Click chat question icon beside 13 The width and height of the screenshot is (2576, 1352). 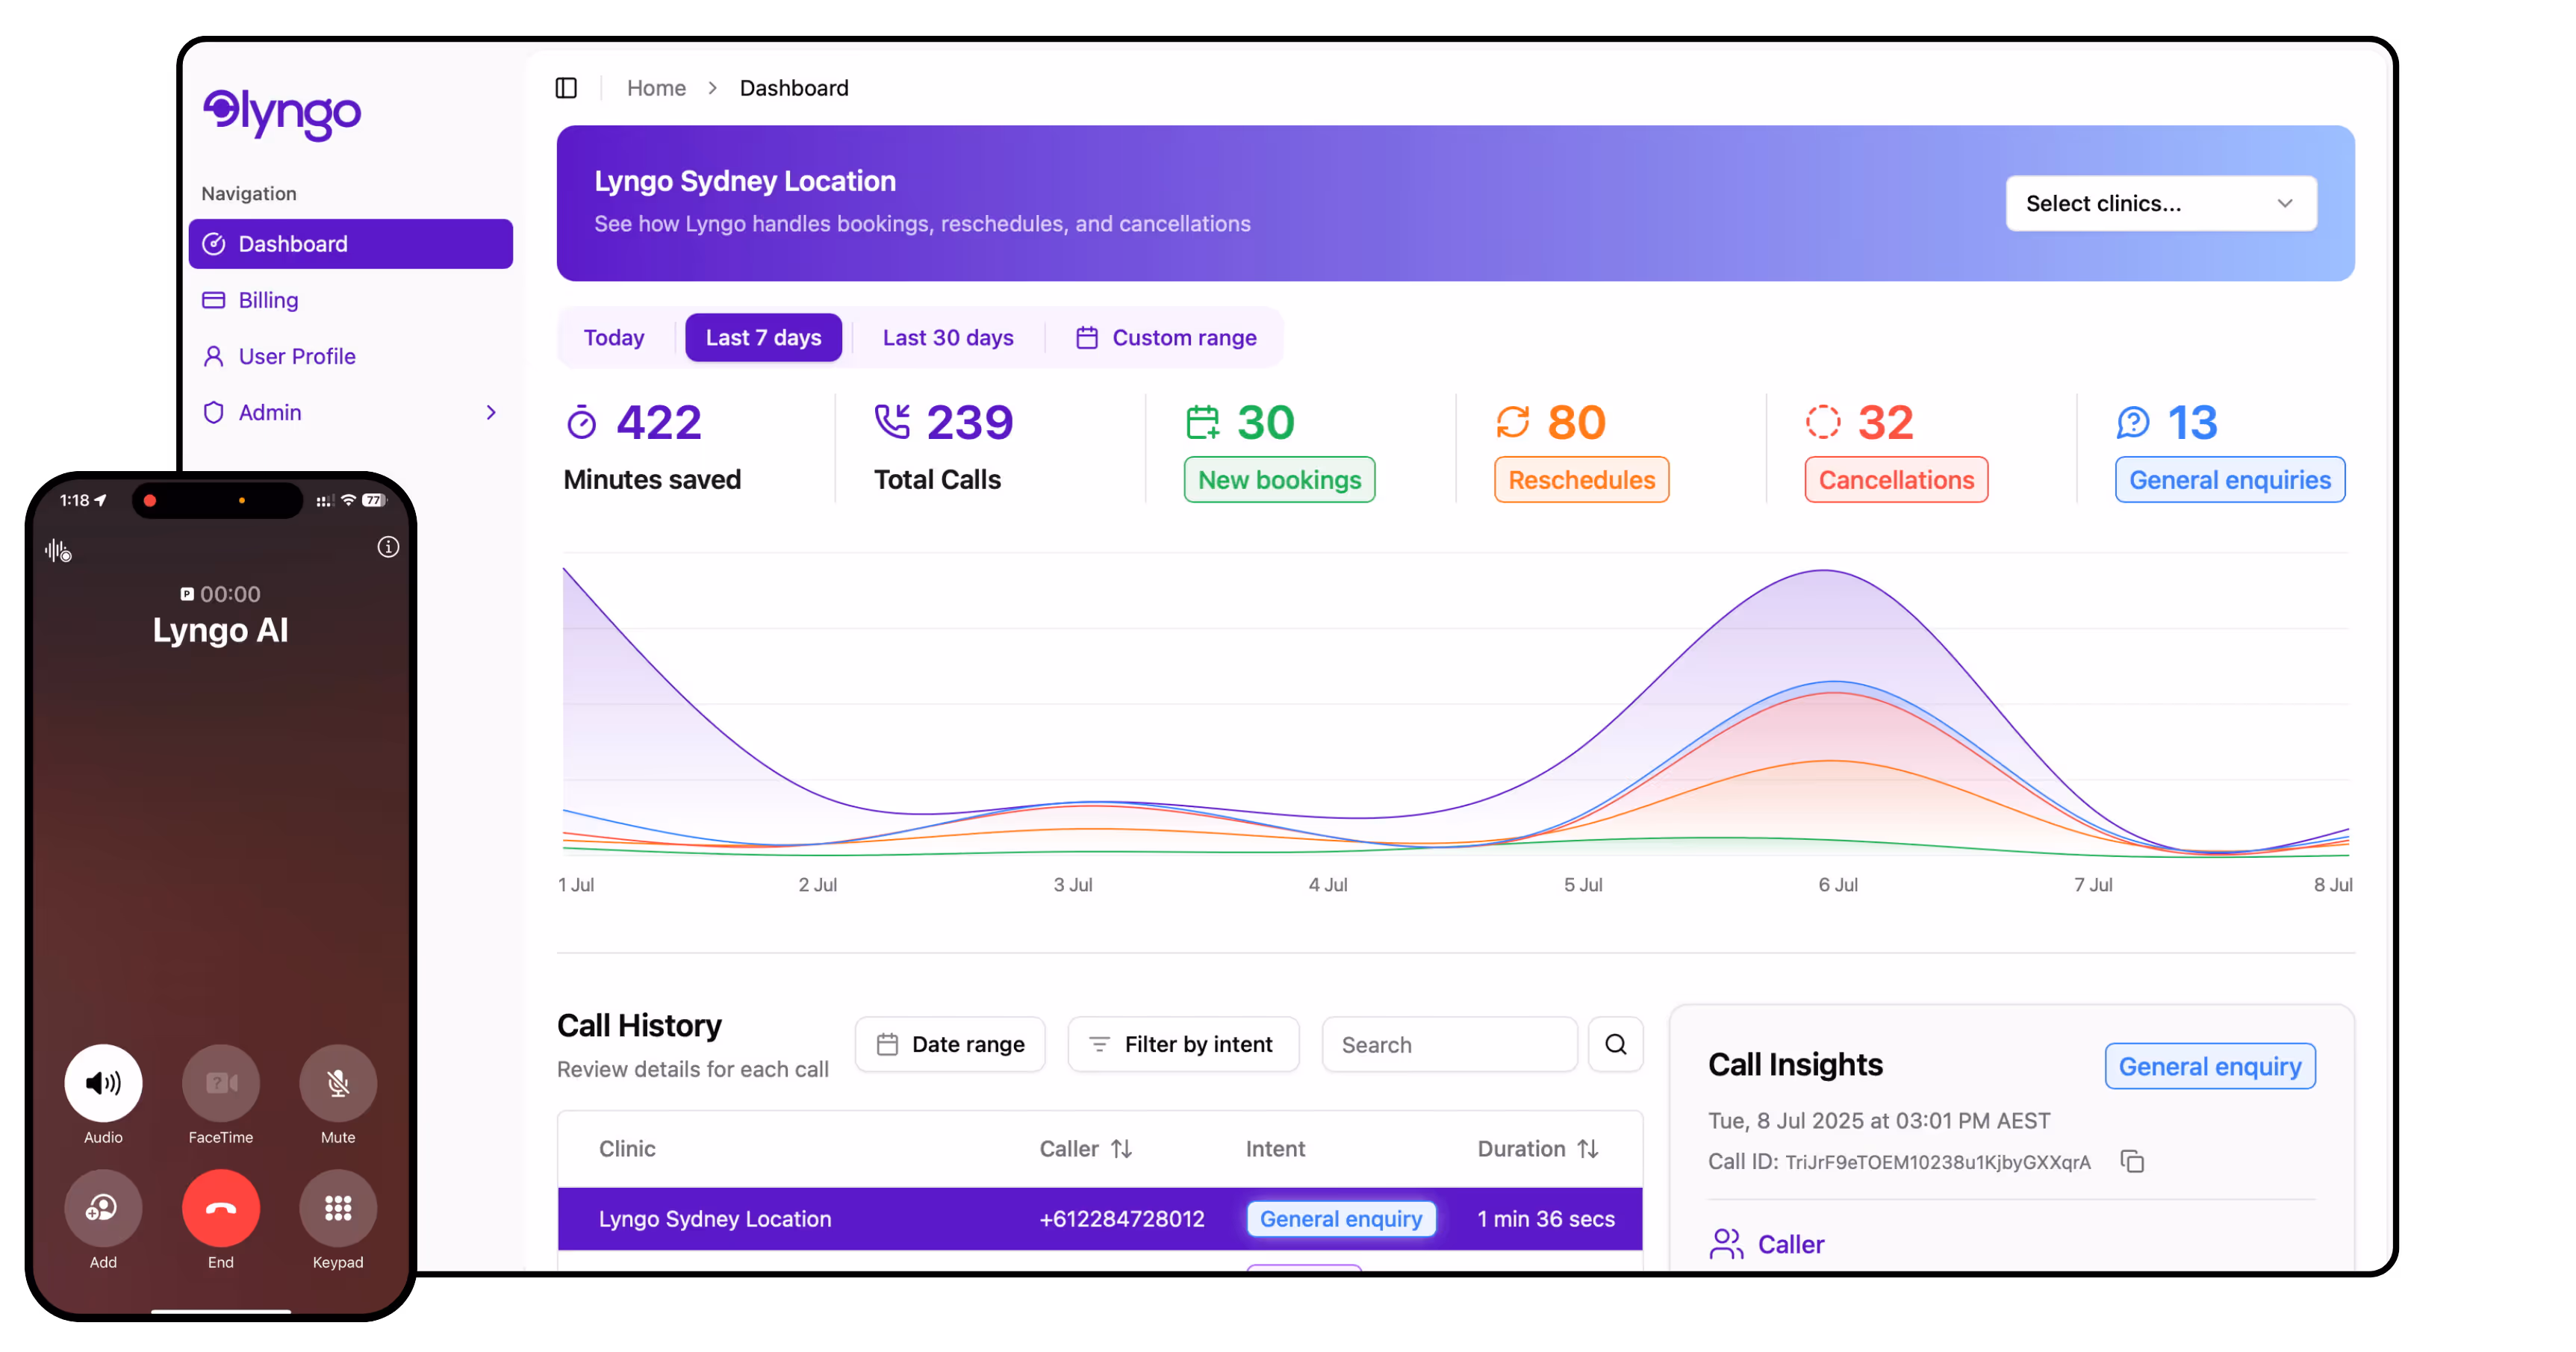(2133, 422)
